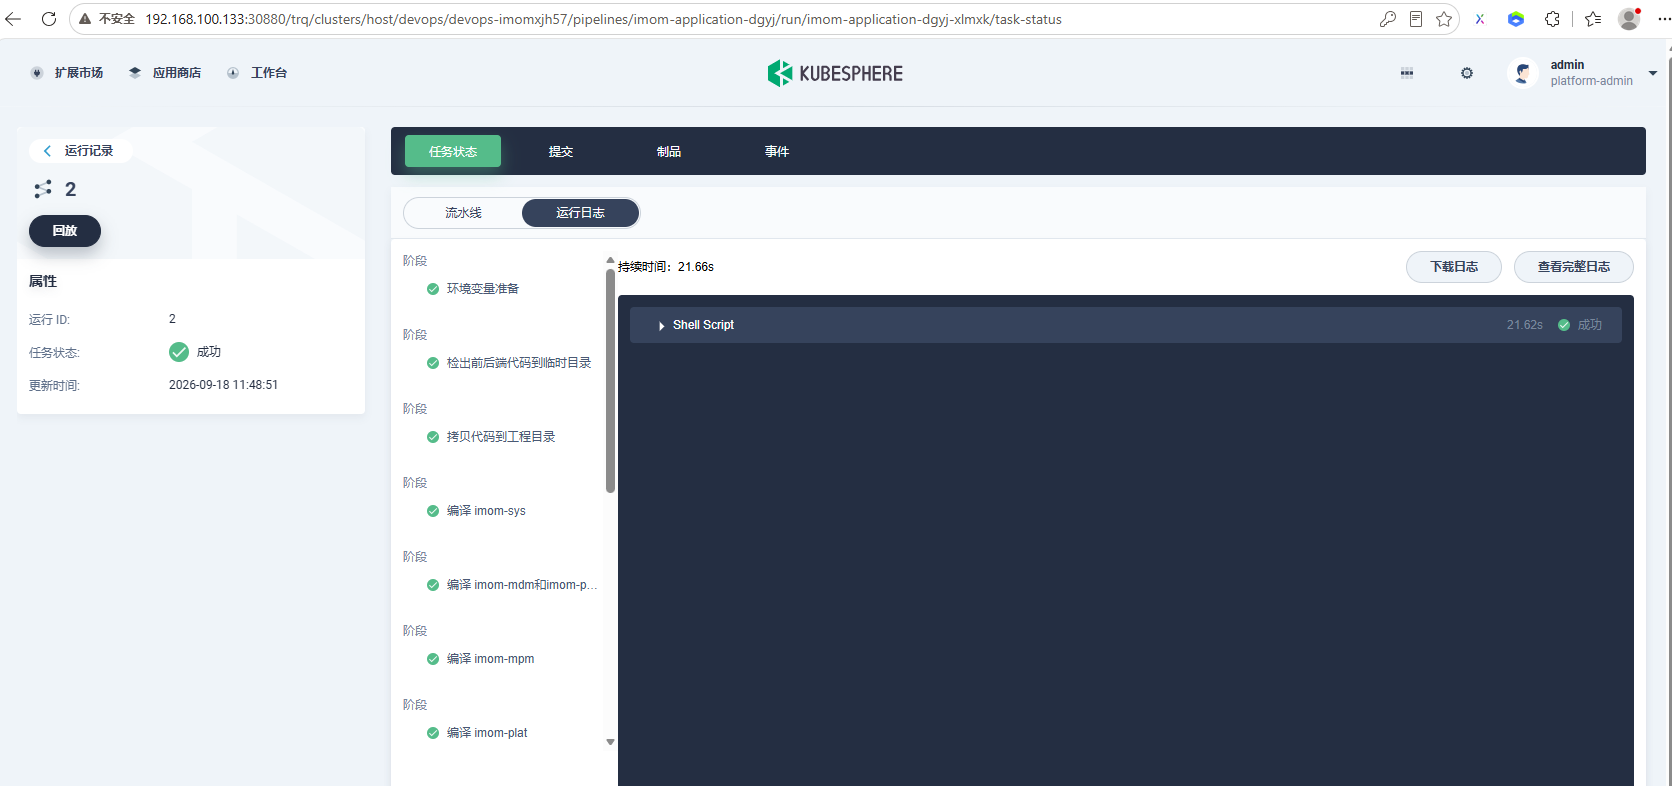This screenshot has height=786, width=1672.
Task: Select stage 环境变量准备
Action: coord(483,289)
